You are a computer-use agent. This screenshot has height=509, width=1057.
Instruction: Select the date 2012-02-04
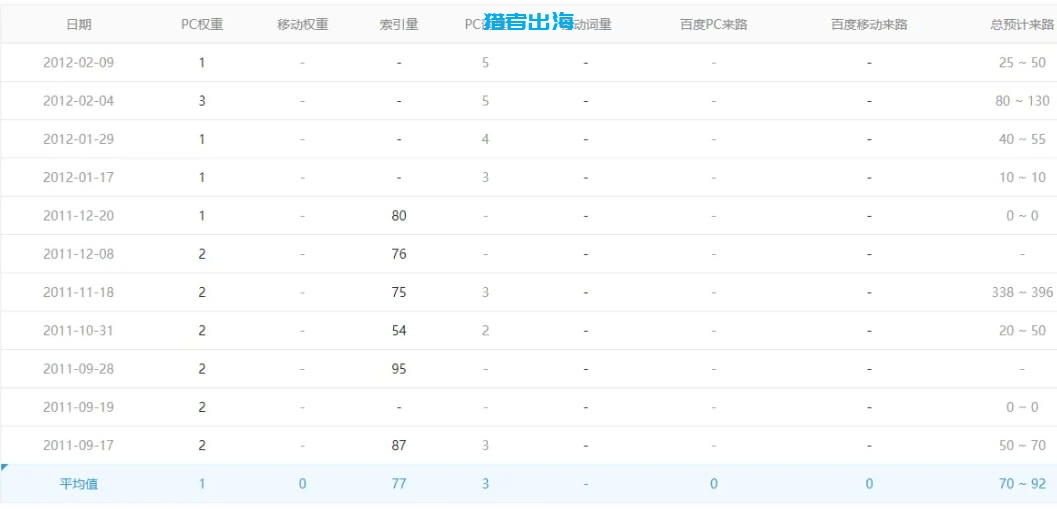79,101
